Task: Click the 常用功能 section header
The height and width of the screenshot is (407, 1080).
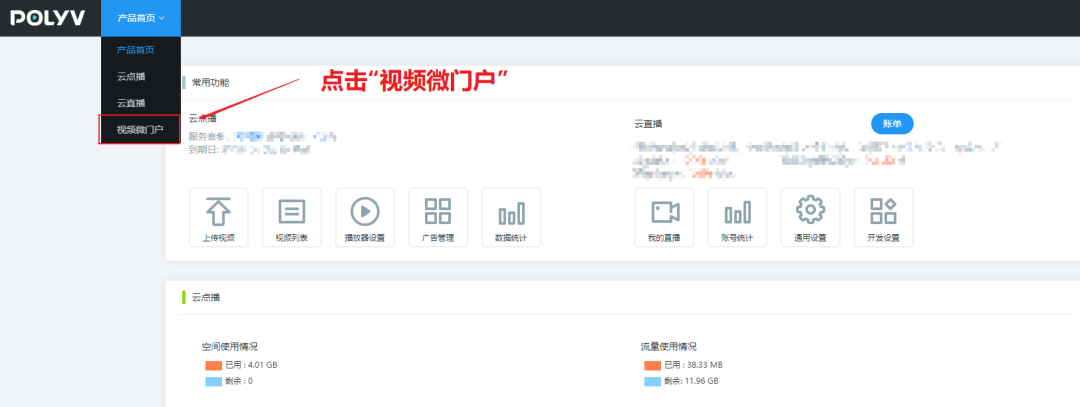Action: [x=210, y=82]
